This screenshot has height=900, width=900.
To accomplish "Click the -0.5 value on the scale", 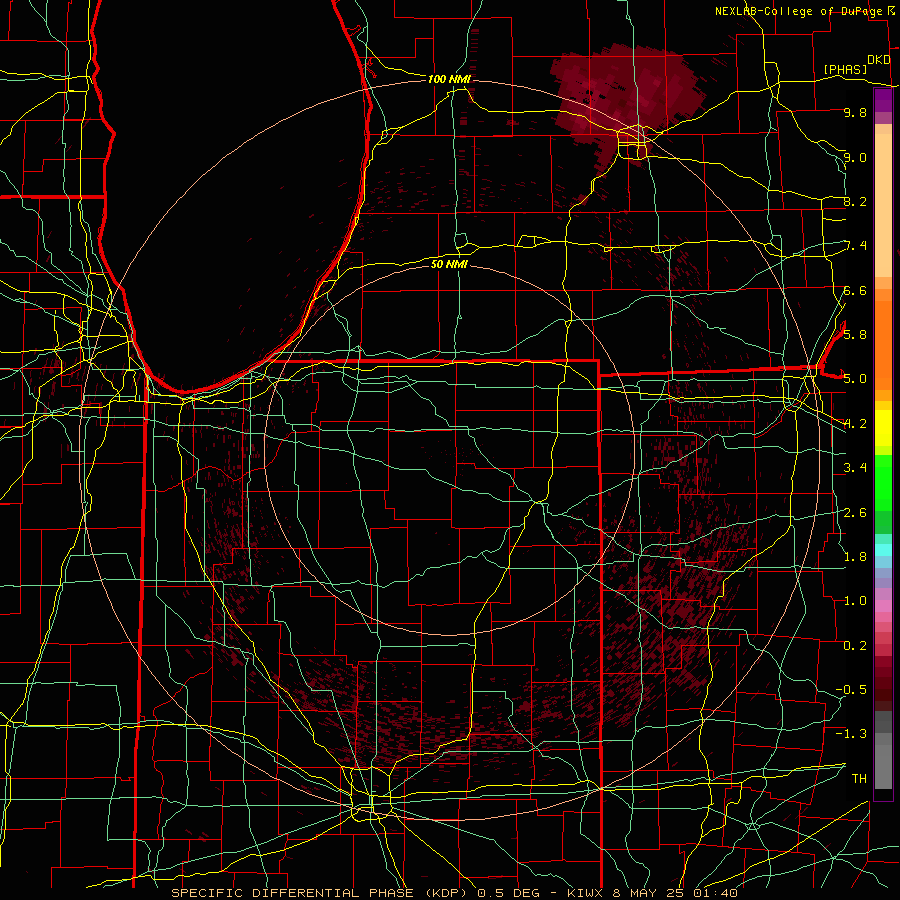I will pos(851,689).
